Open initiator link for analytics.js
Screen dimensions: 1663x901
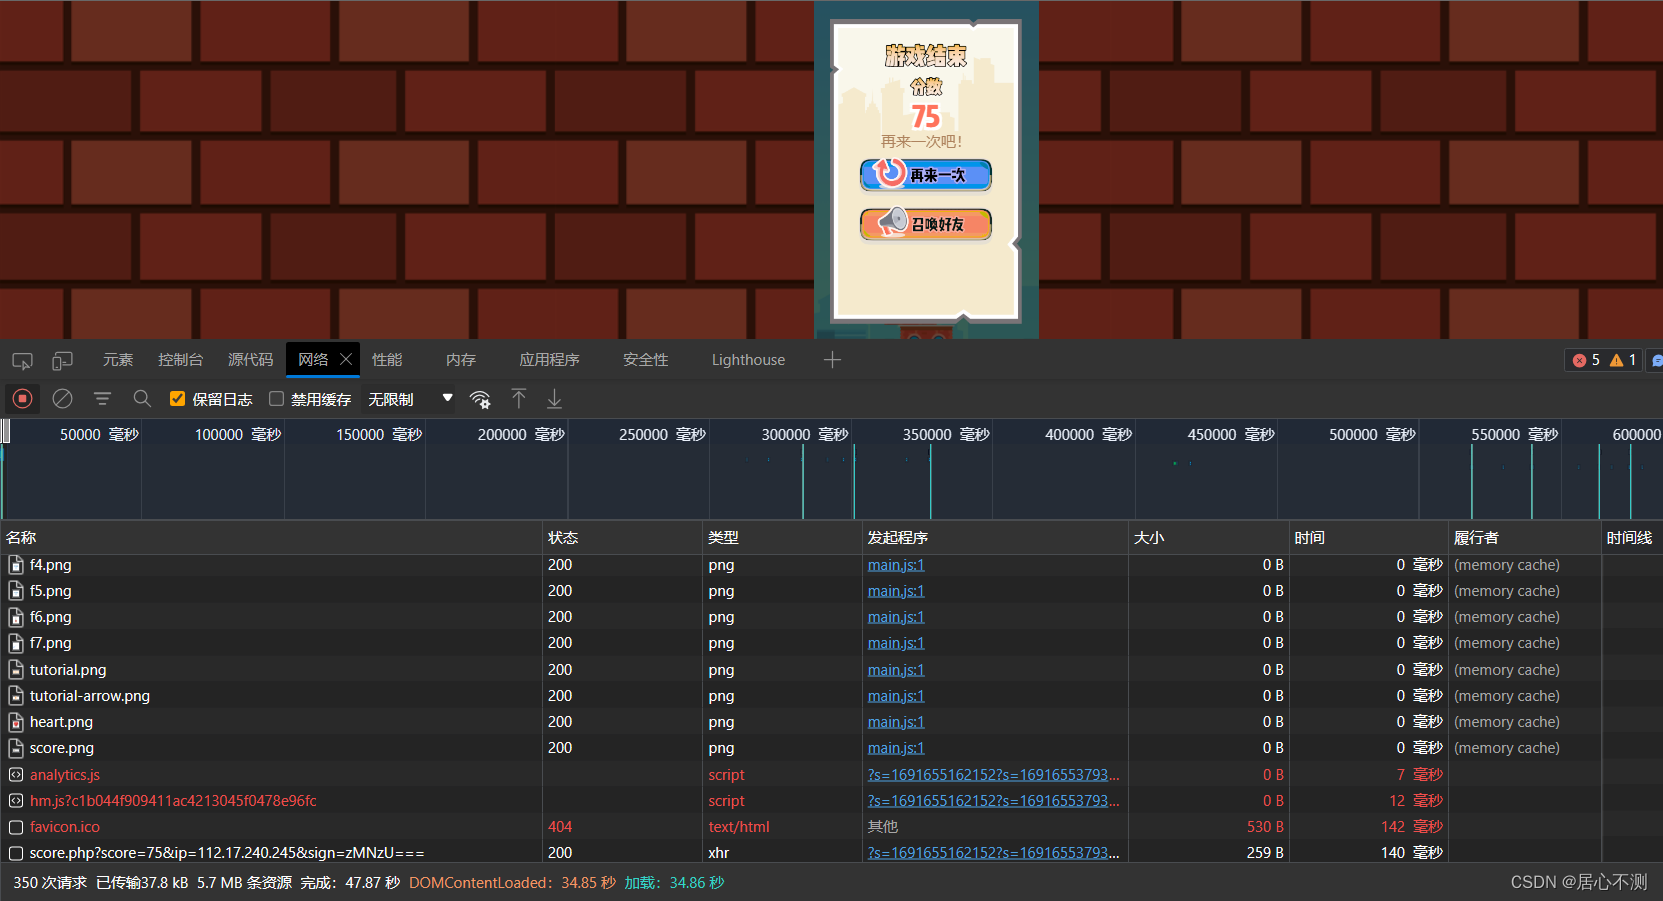pos(993,775)
